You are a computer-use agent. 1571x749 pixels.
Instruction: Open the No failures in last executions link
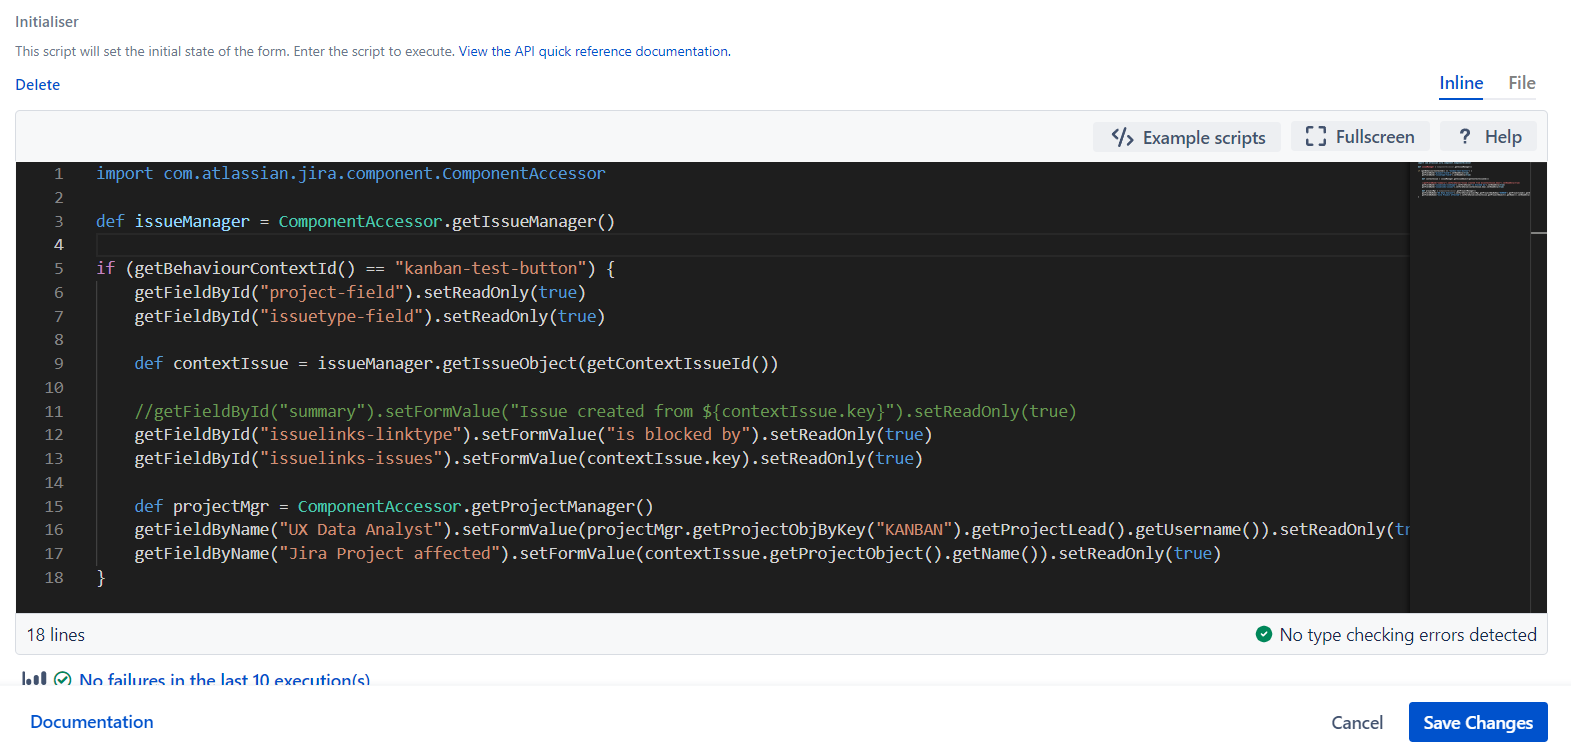224,680
